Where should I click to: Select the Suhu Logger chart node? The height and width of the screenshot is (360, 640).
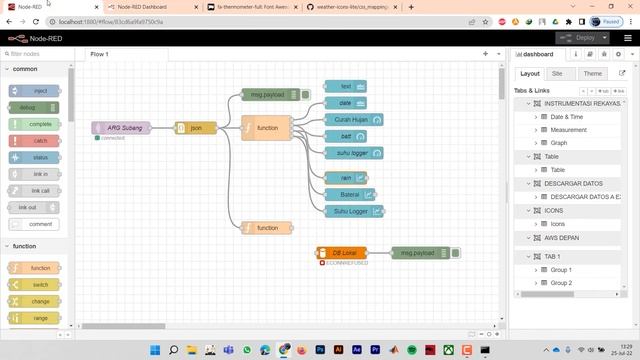(x=354, y=211)
